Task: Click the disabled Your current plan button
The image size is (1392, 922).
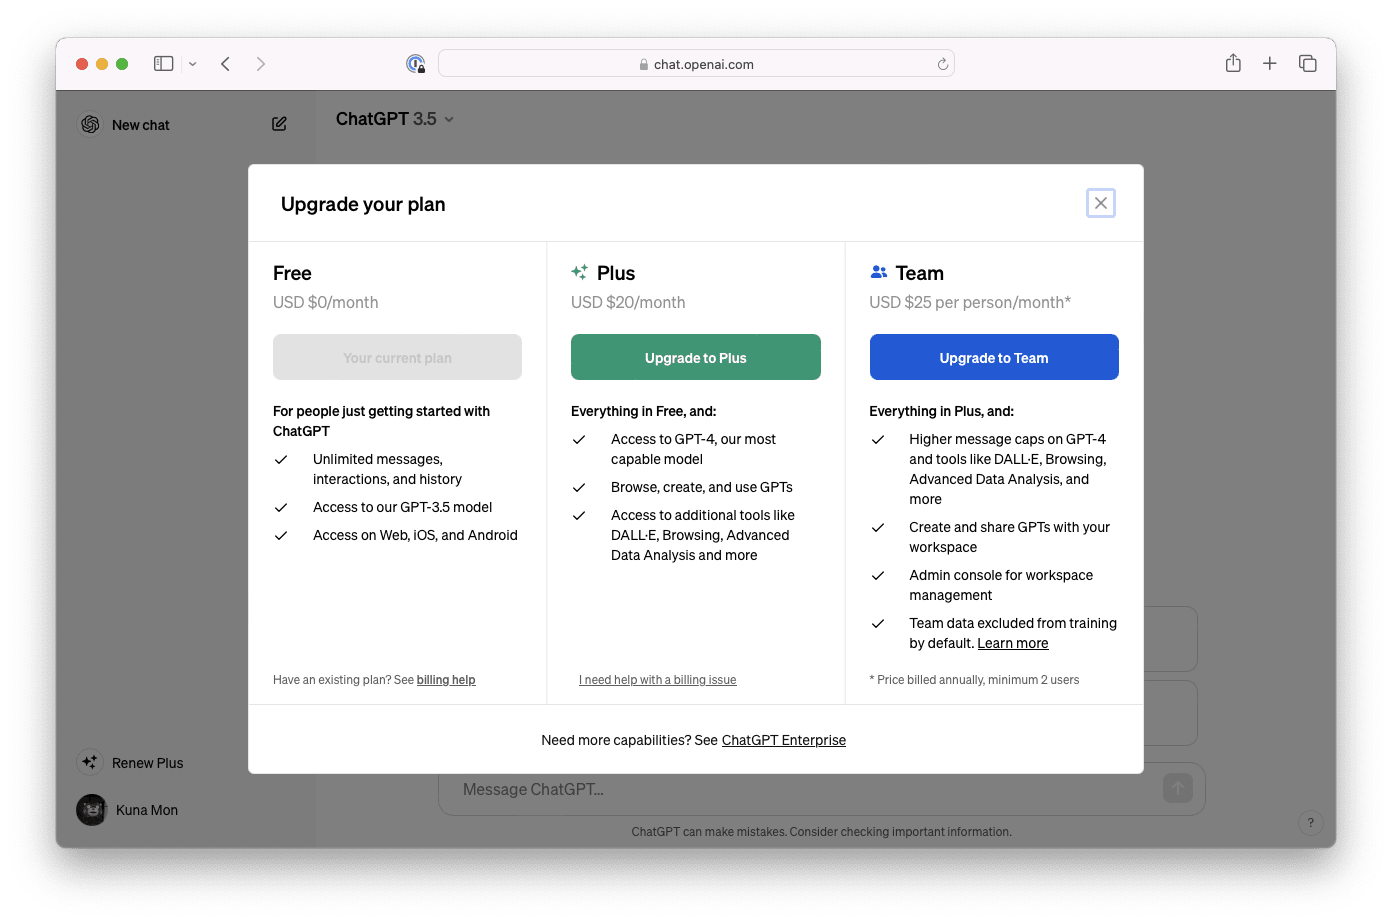Action: 397,357
